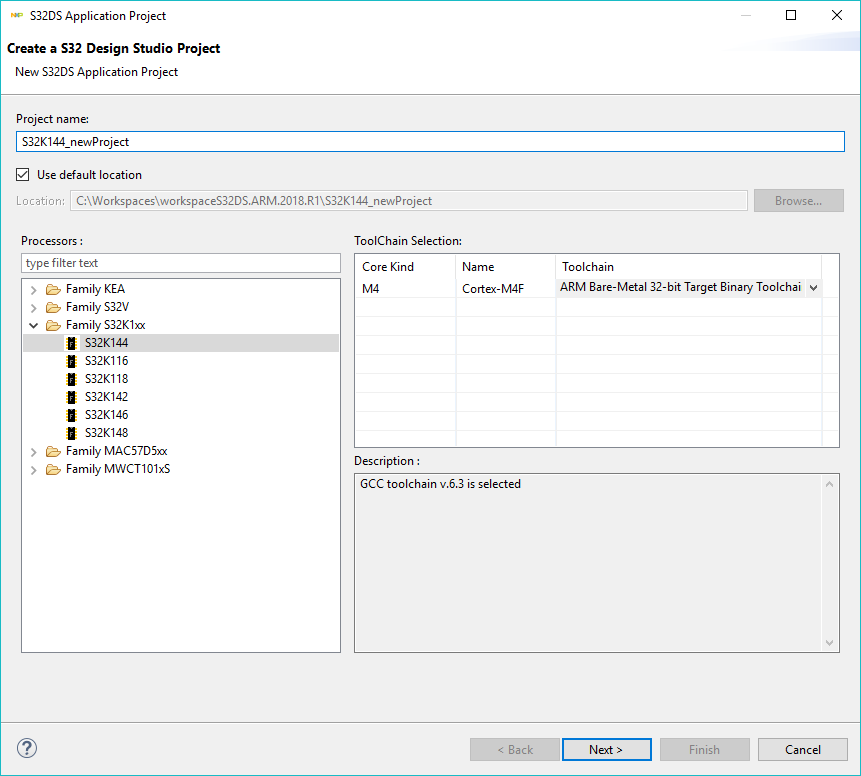The image size is (861, 776).
Task: Click the Toolchain column header
Action: pyautogui.click(x=689, y=267)
